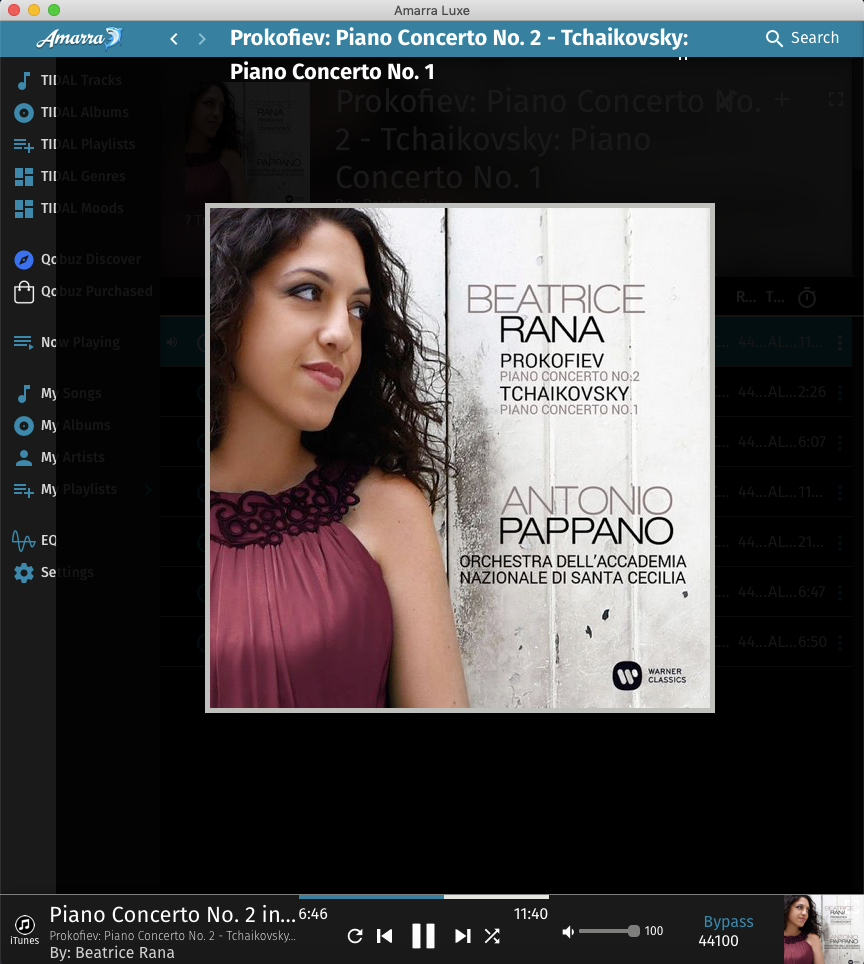
Task: Open the EQ waveform icon
Action: [x=24, y=541]
